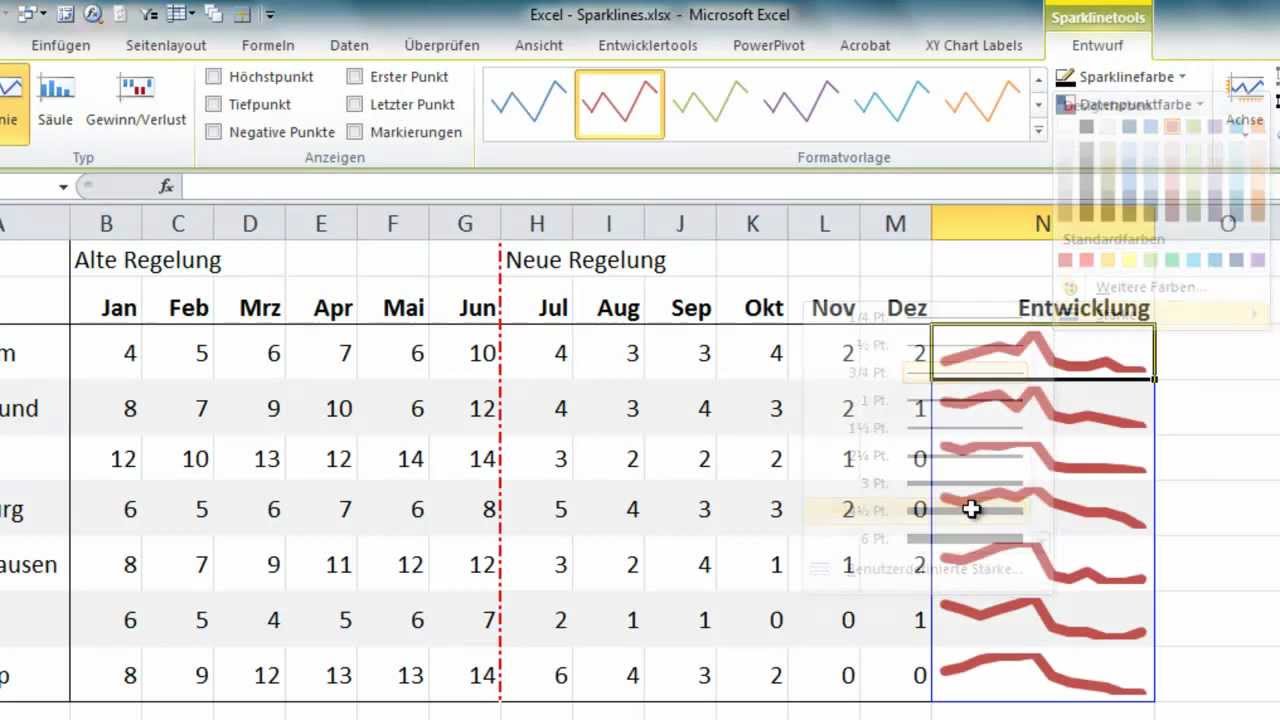The width and height of the screenshot is (1280, 720).
Task: Click the table grid icon in quick access toolbar
Action: 176,14
